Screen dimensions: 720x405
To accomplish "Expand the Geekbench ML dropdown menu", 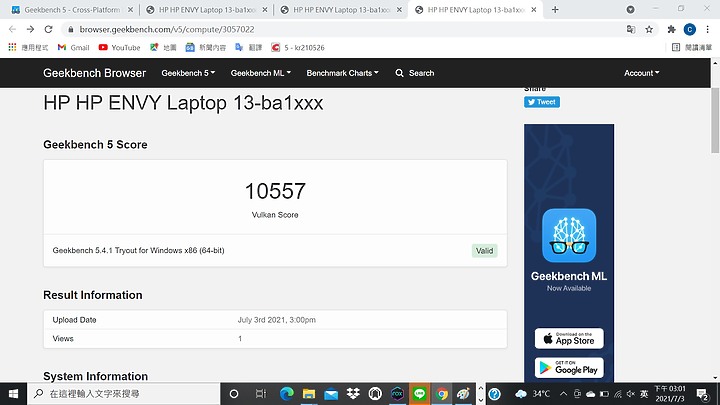I will [261, 73].
